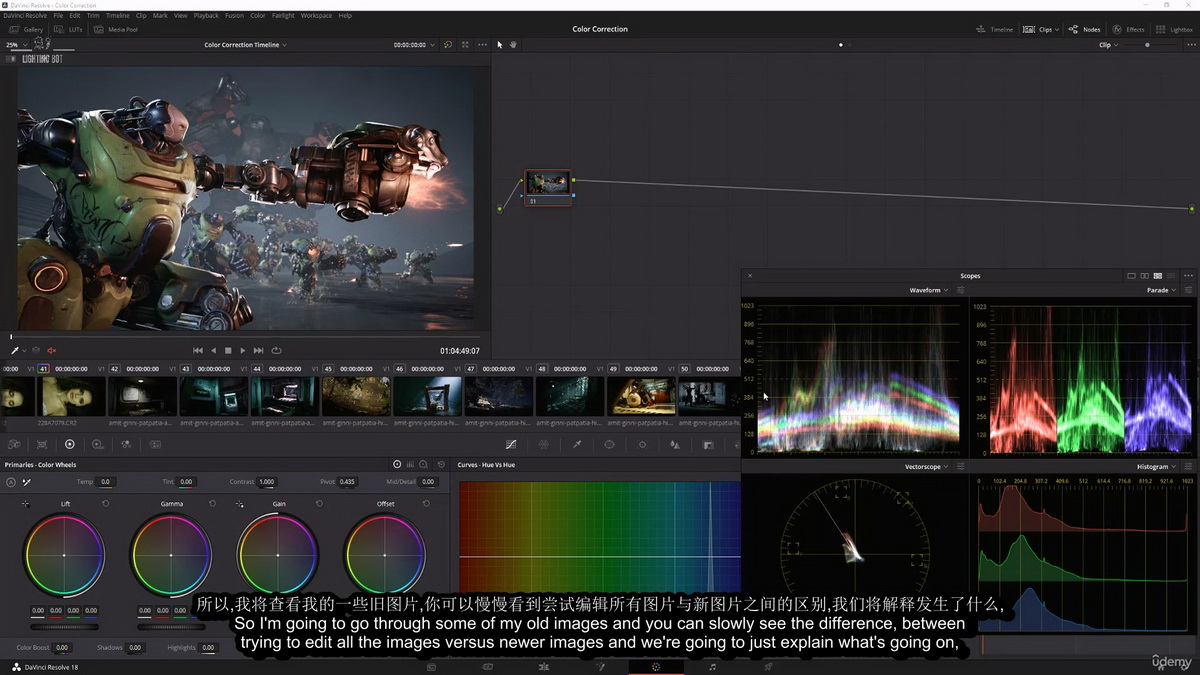1200x675 pixels.
Task: Open the Color Match palette
Action: point(42,444)
